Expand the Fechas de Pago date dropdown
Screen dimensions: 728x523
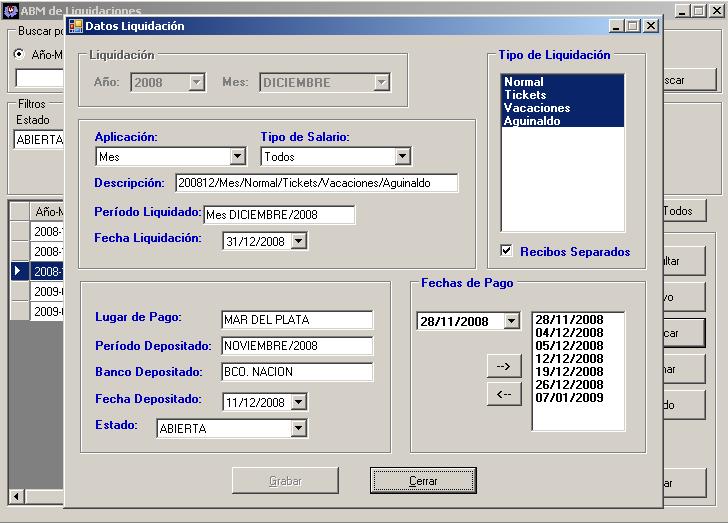point(512,322)
